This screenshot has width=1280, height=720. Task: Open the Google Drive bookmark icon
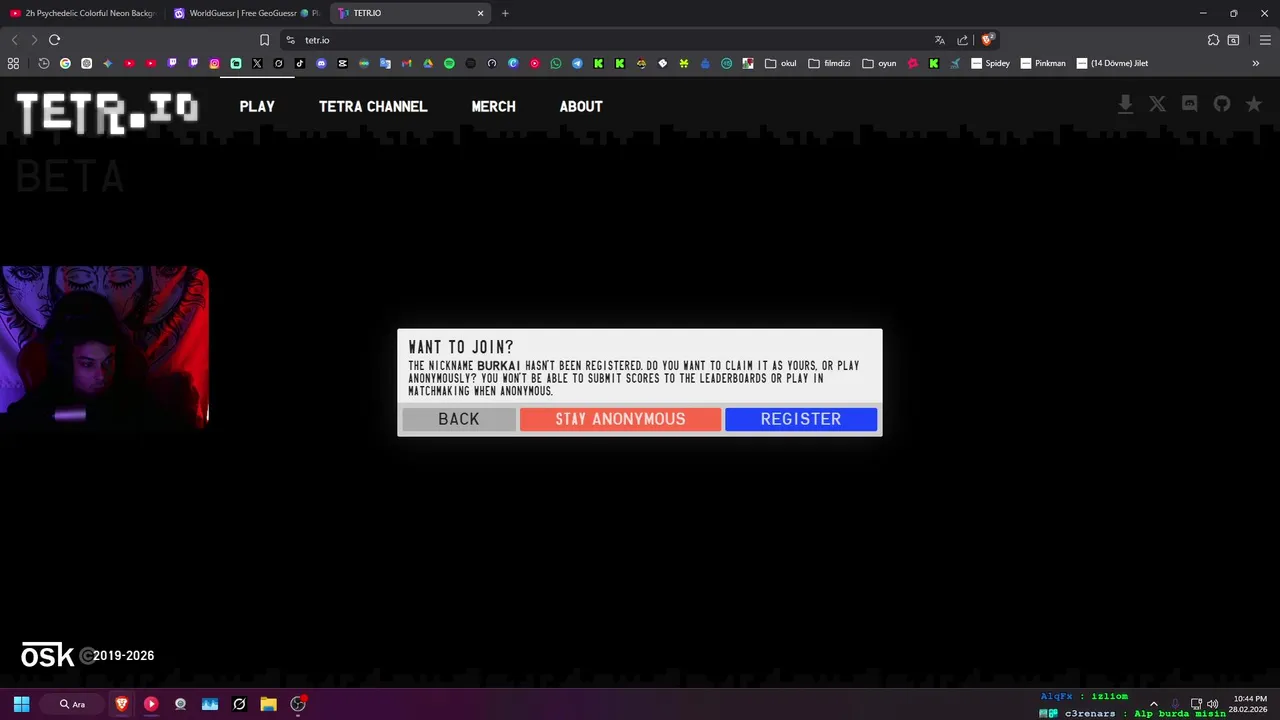click(428, 63)
